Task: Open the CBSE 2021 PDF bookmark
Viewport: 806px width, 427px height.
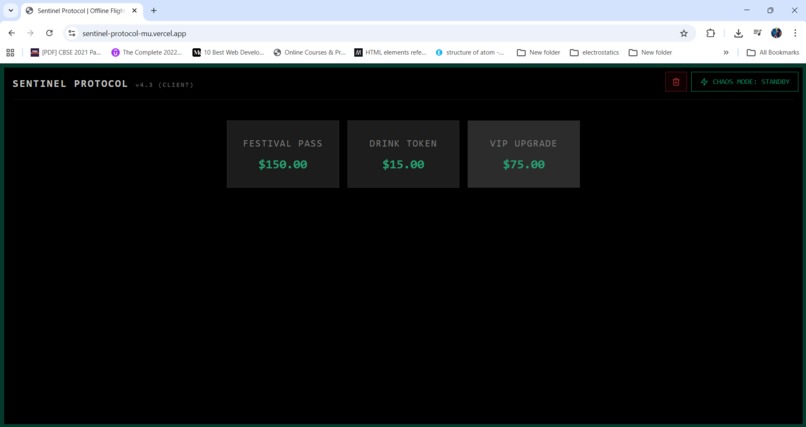Action: pyautogui.click(x=66, y=52)
